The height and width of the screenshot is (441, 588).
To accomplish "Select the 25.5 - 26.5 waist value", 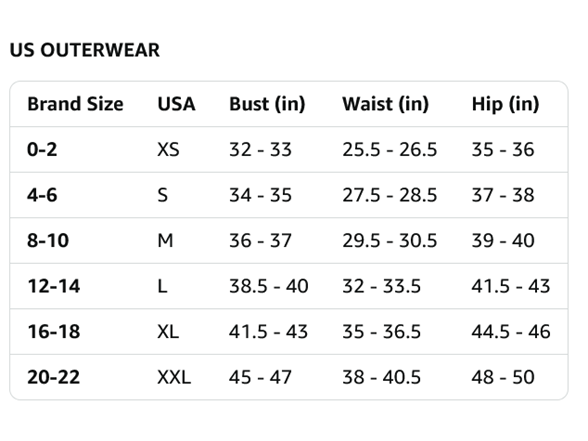I will click(x=390, y=150).
